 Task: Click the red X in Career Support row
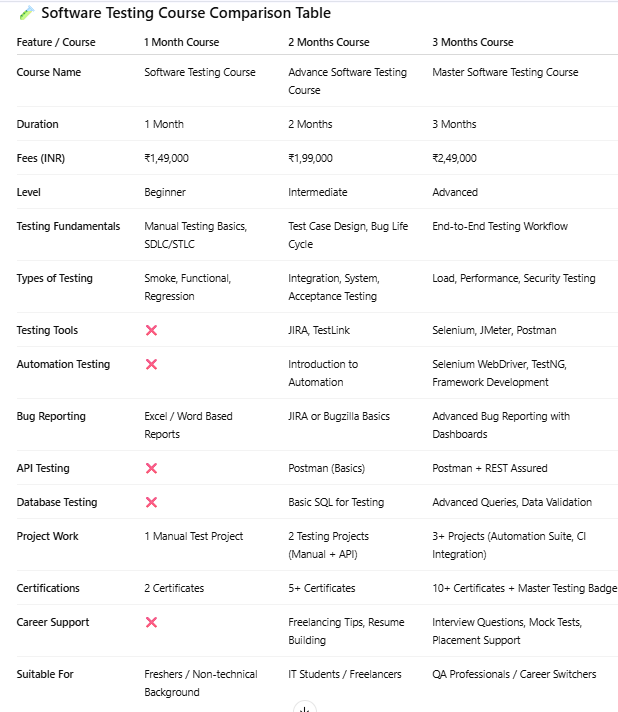click(x=151, y=622)
